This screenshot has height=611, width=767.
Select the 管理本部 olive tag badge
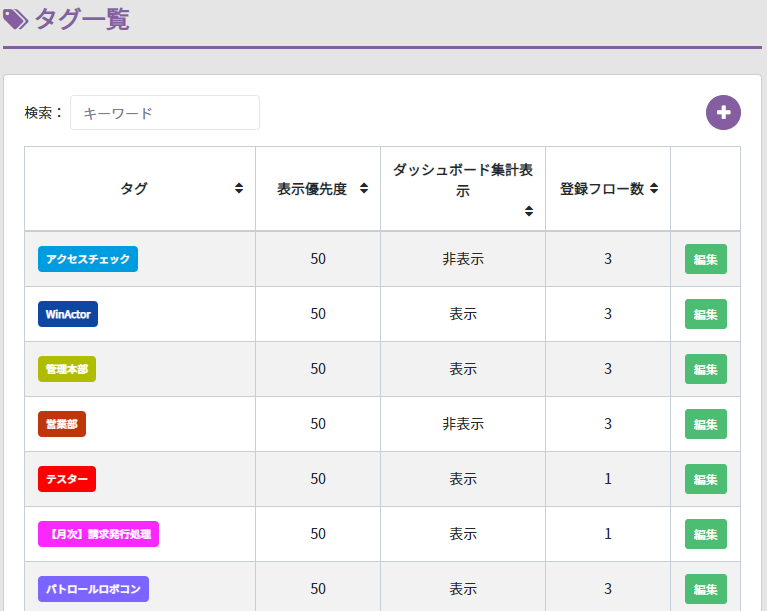[67, 369]
